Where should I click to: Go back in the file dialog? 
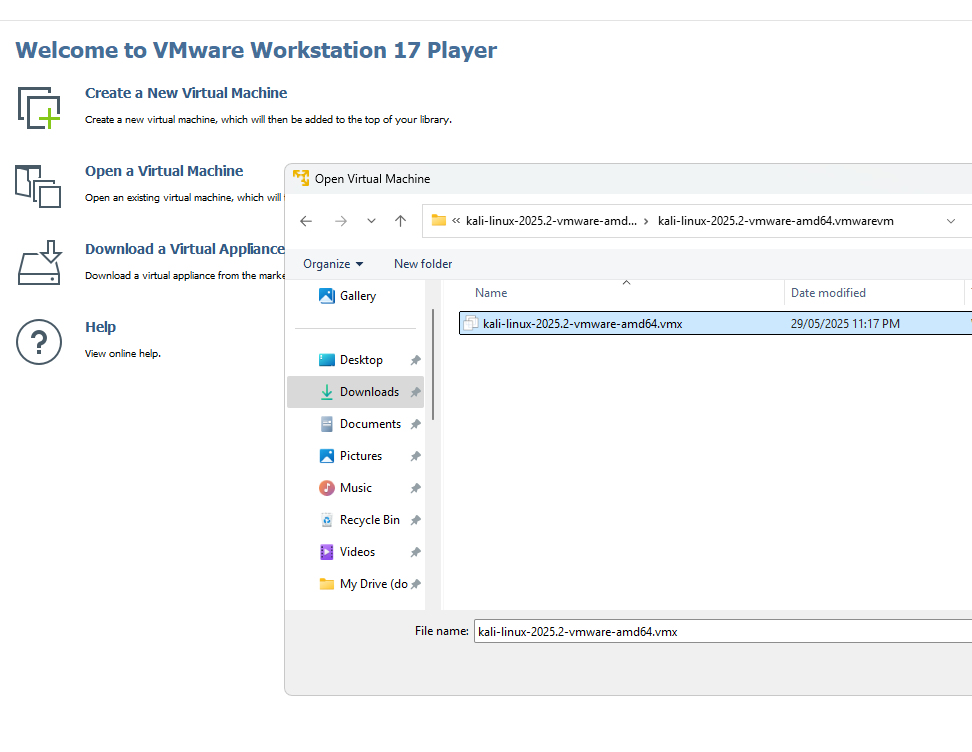pyautogui.click(x=306, y=221)
